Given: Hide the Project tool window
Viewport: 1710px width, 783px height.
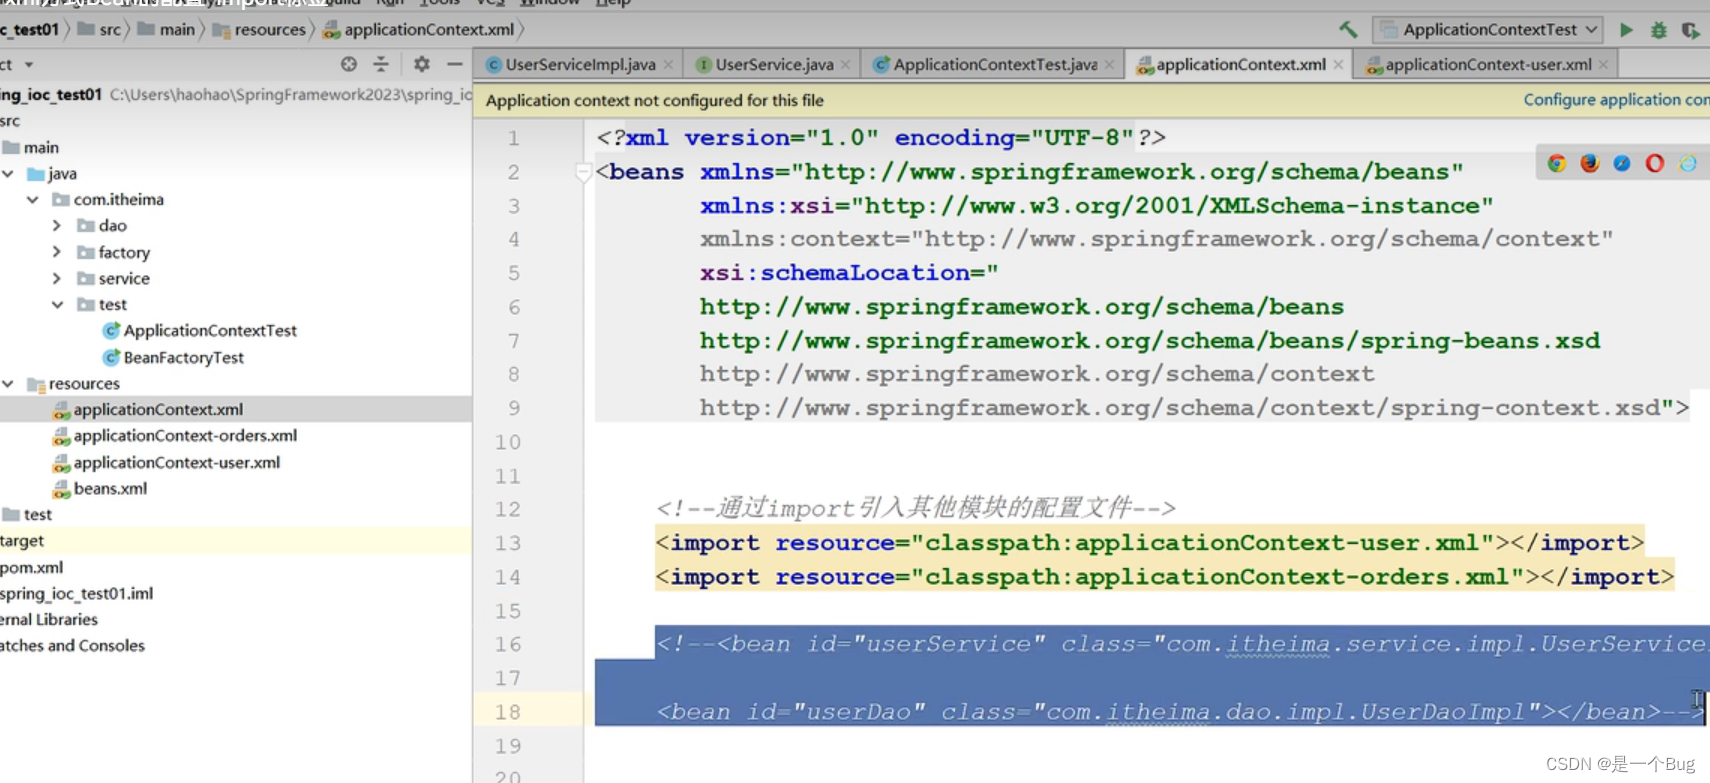Looking at the screenshot, I should click(x=455, y=64).
